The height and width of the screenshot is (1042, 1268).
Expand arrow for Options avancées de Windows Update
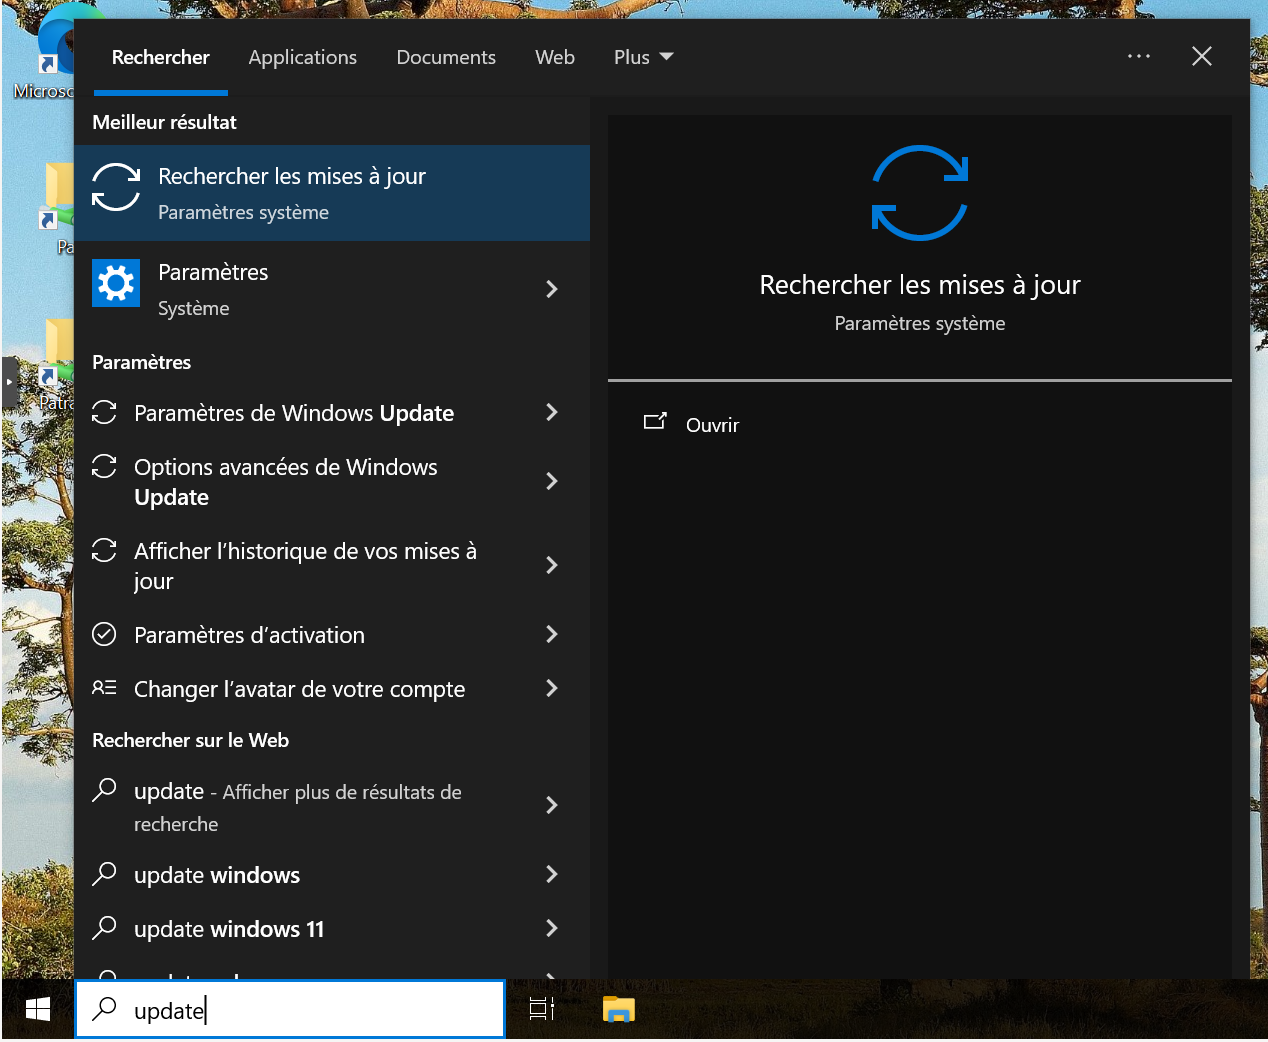[x=552, y=481]
